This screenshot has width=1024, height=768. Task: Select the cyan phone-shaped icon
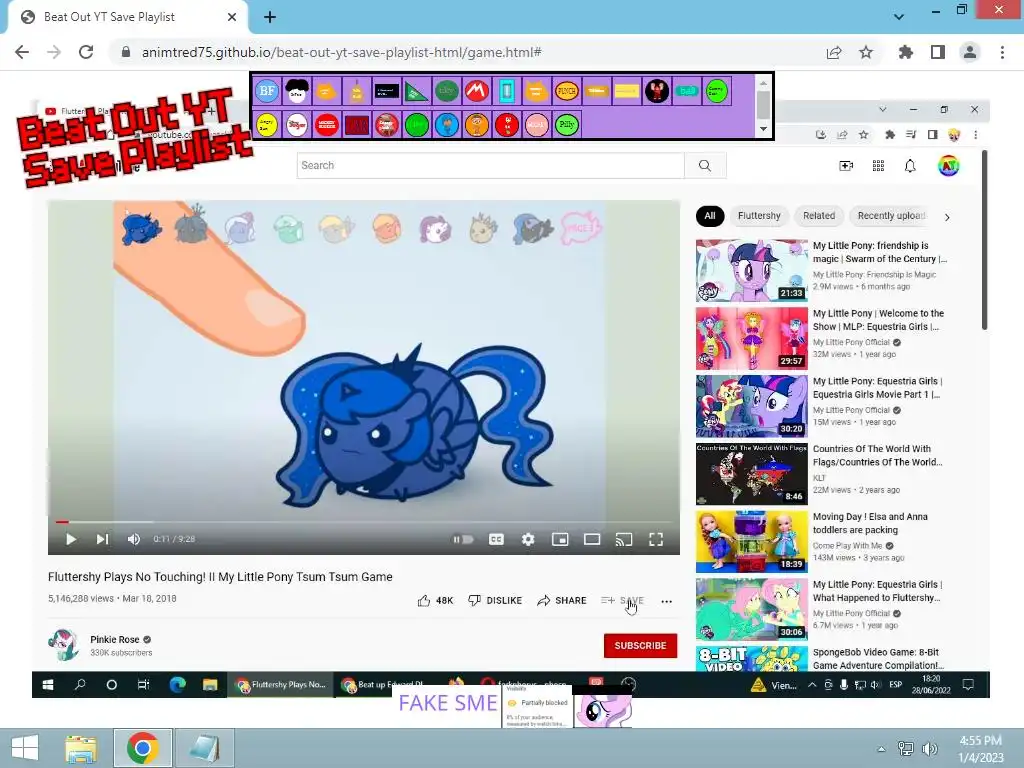507,91
